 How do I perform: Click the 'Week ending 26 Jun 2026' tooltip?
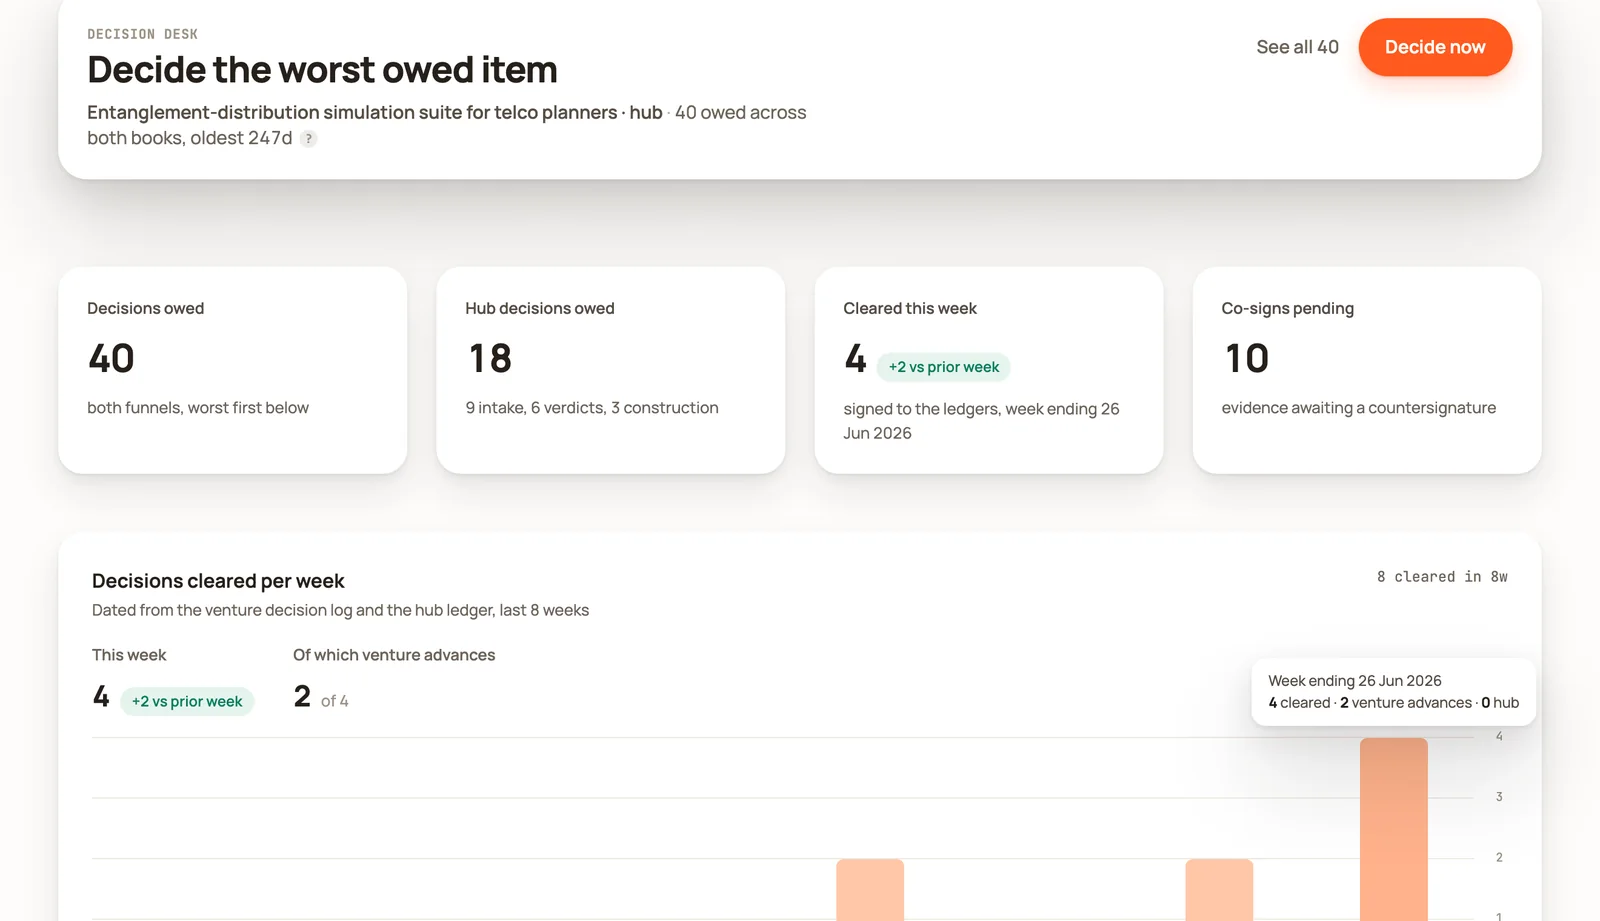click(x=1394, y=692)
